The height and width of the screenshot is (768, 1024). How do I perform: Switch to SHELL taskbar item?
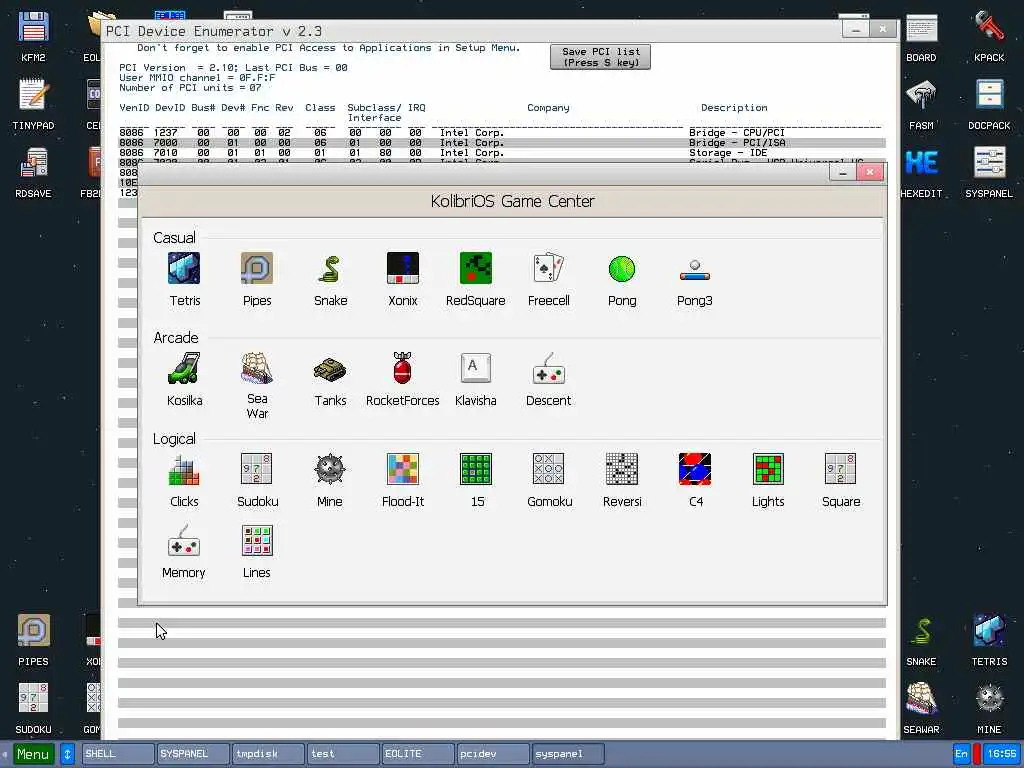118,754
